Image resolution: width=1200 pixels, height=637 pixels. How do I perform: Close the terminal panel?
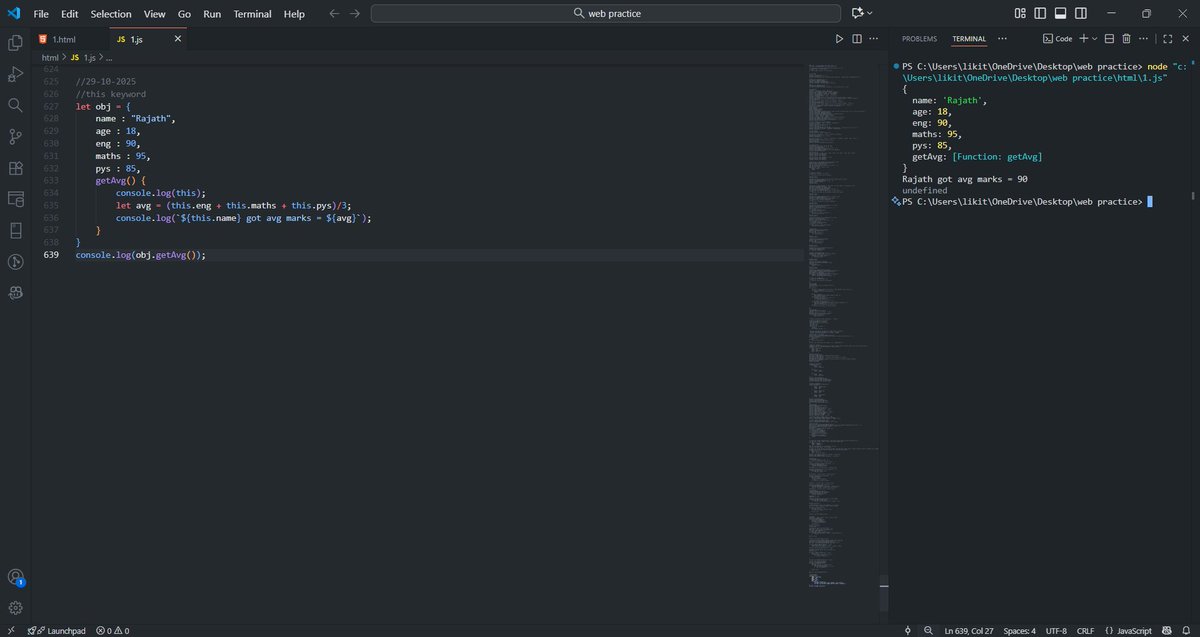click(1185, 38)
